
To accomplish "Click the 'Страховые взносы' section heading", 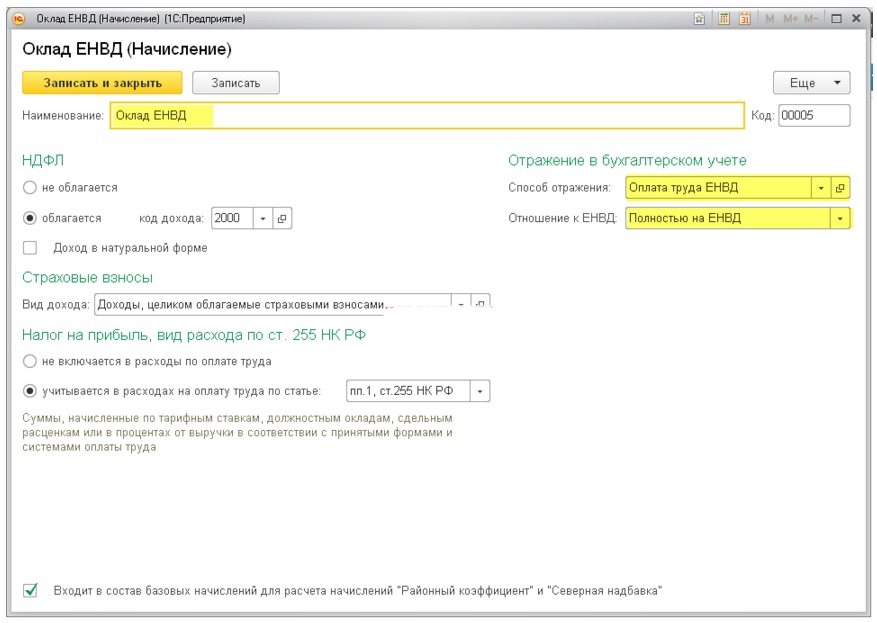I will click(x=87, y=277).
